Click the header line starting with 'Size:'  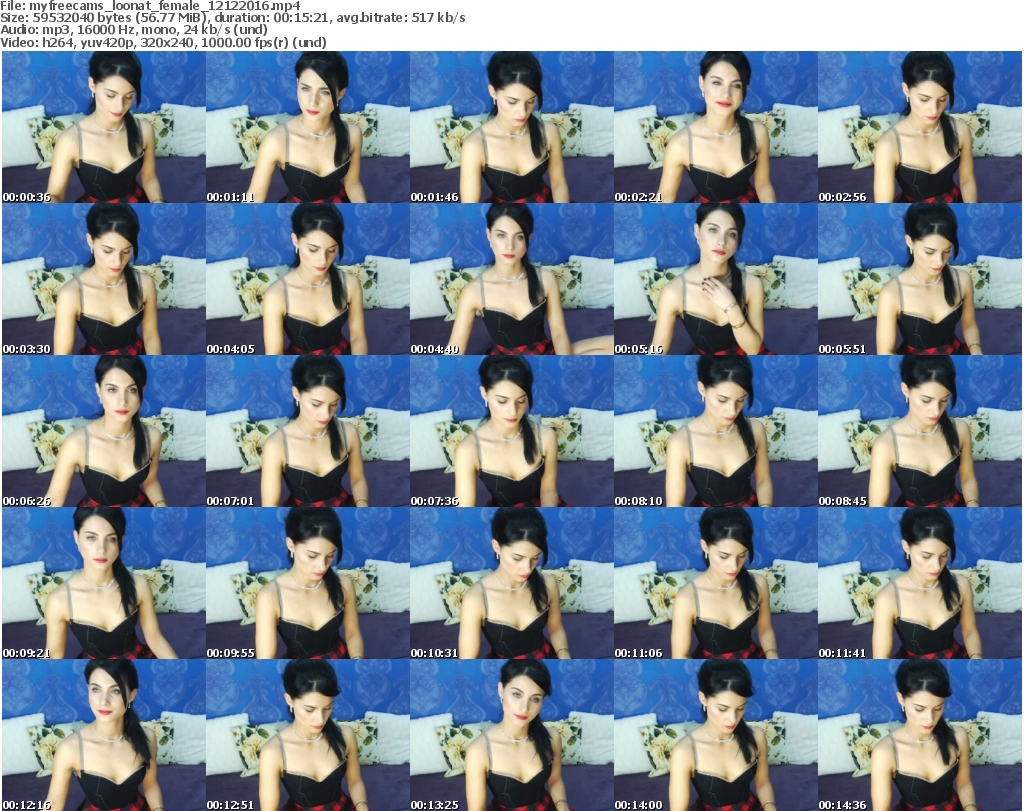pyautogui.click(x=232, y=18)
